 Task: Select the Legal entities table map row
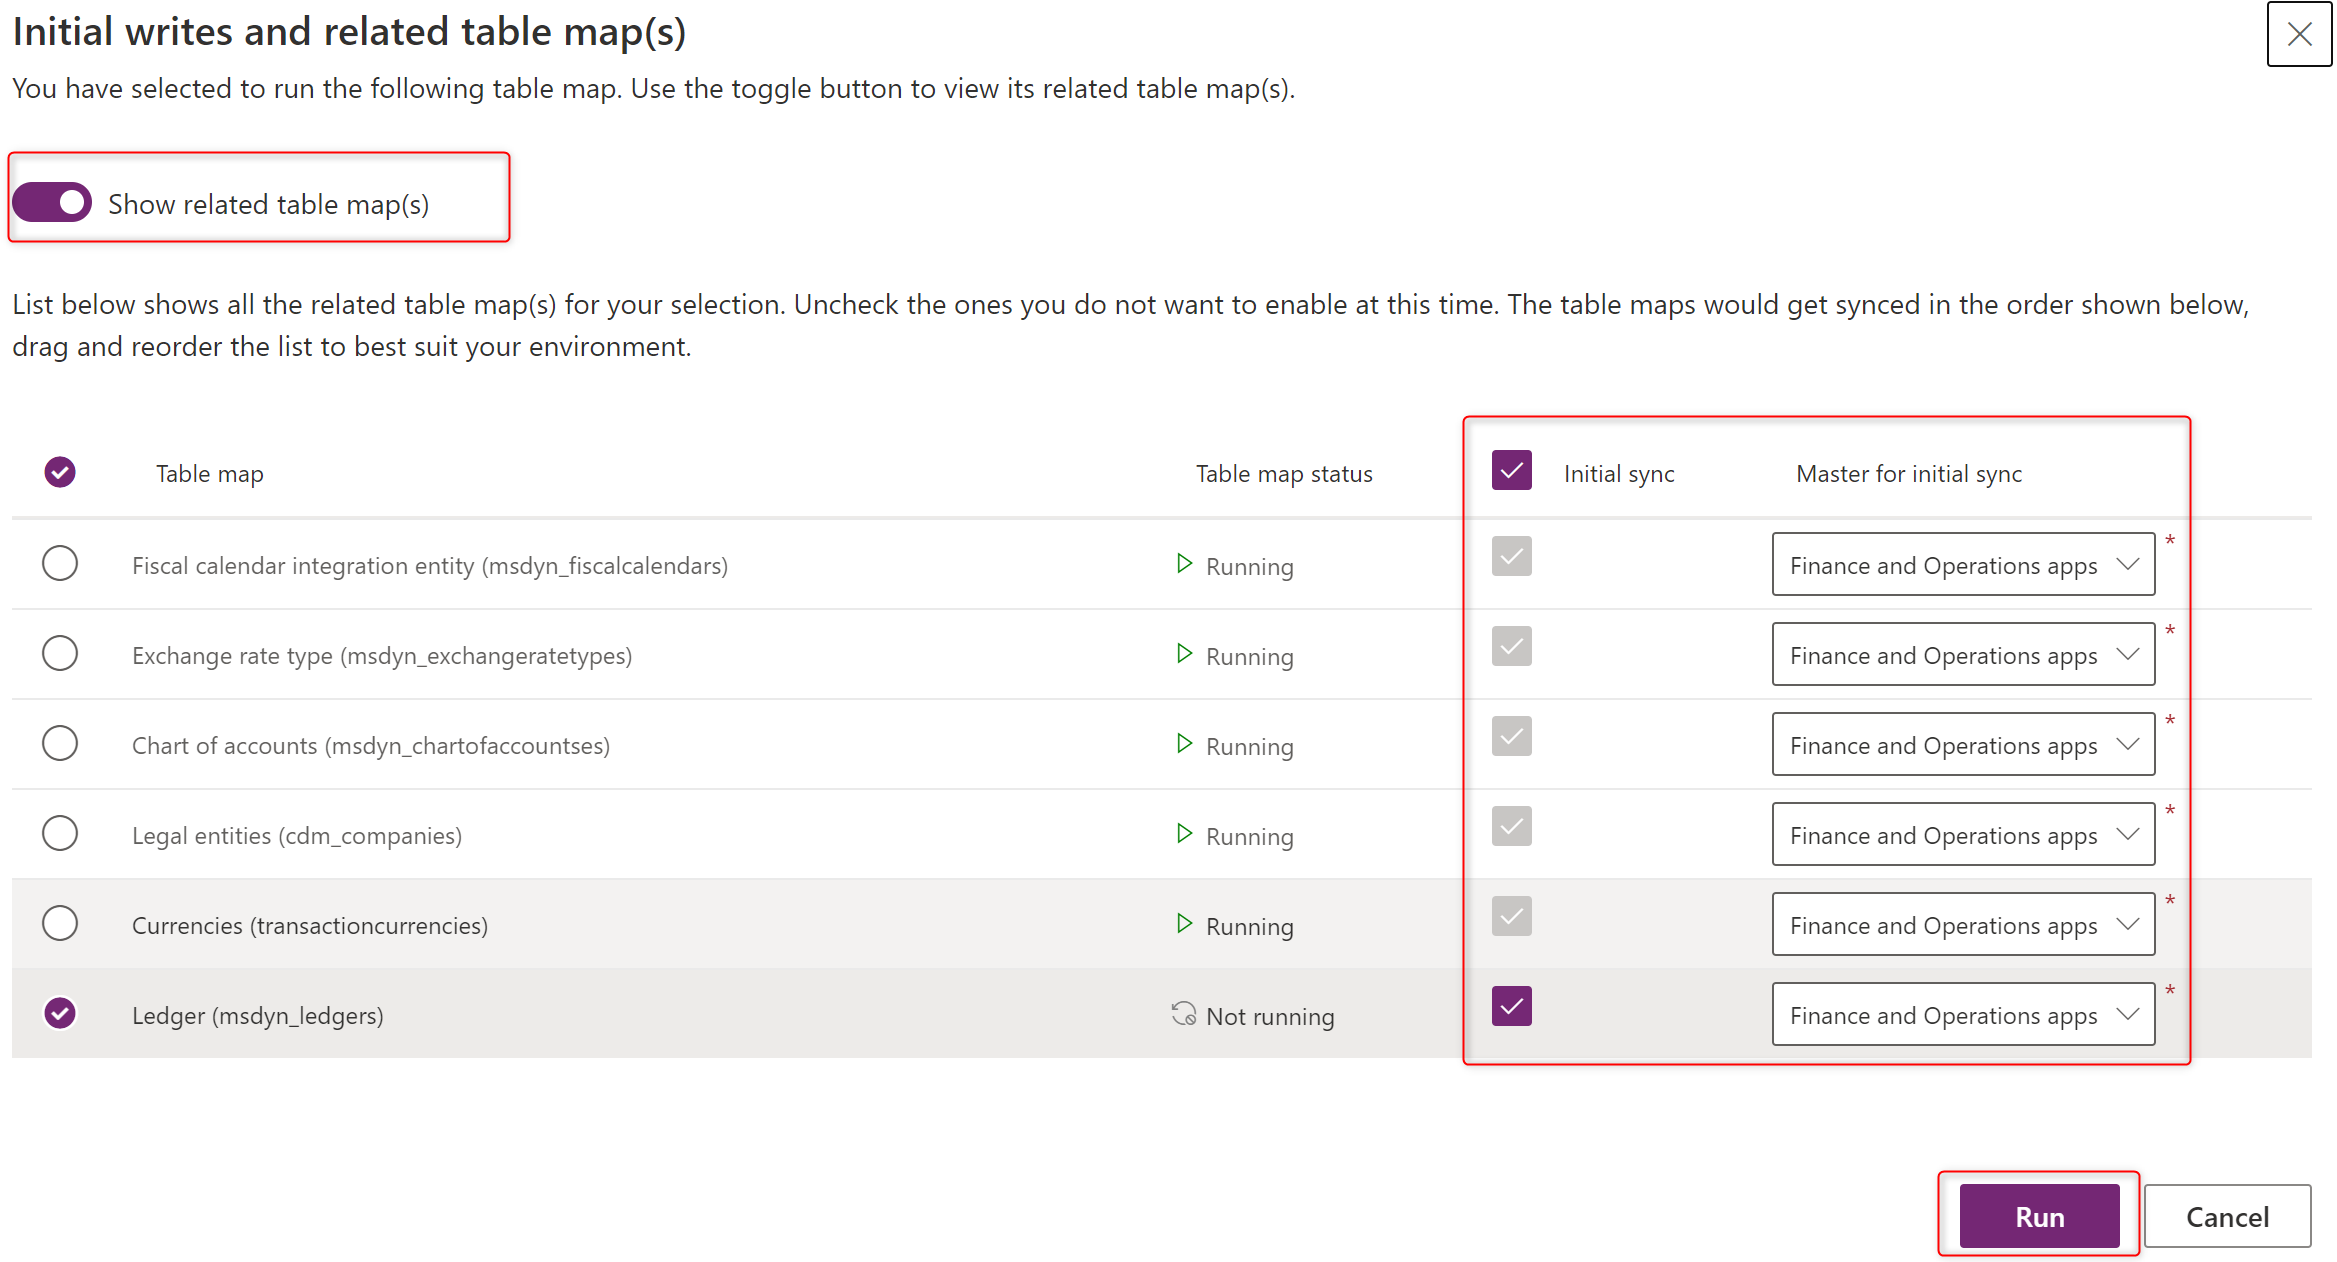(61, 835)
